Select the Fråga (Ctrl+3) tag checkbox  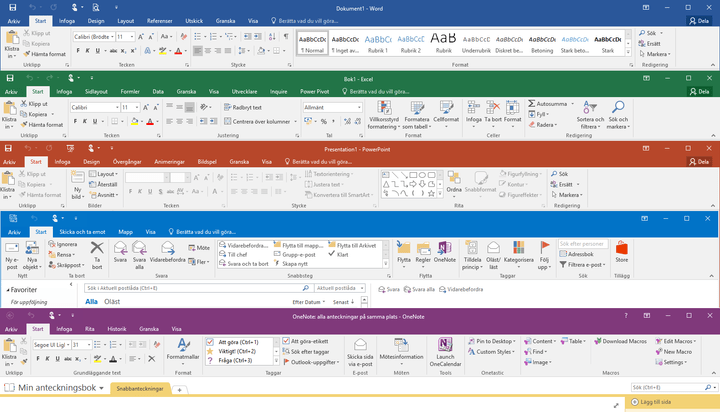[x=210, y=361]
